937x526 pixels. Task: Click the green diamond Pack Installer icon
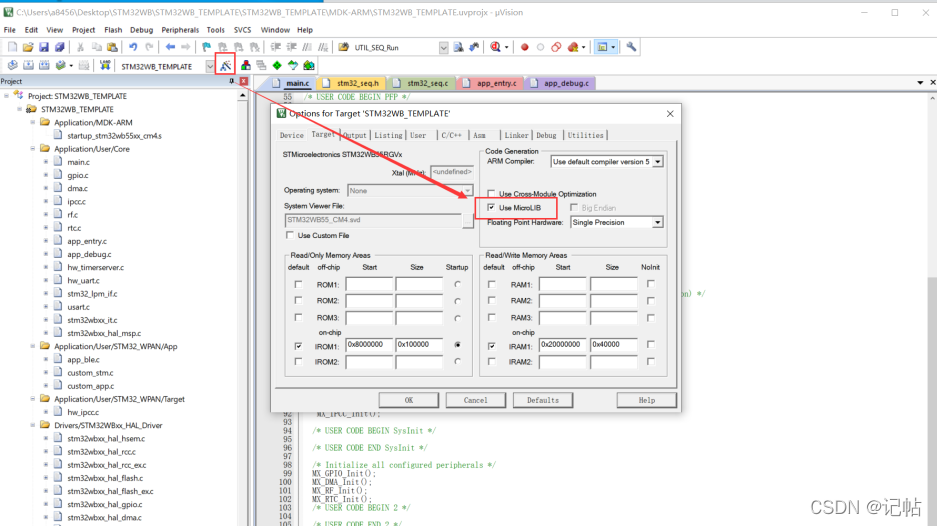click(x=277, y=66)
